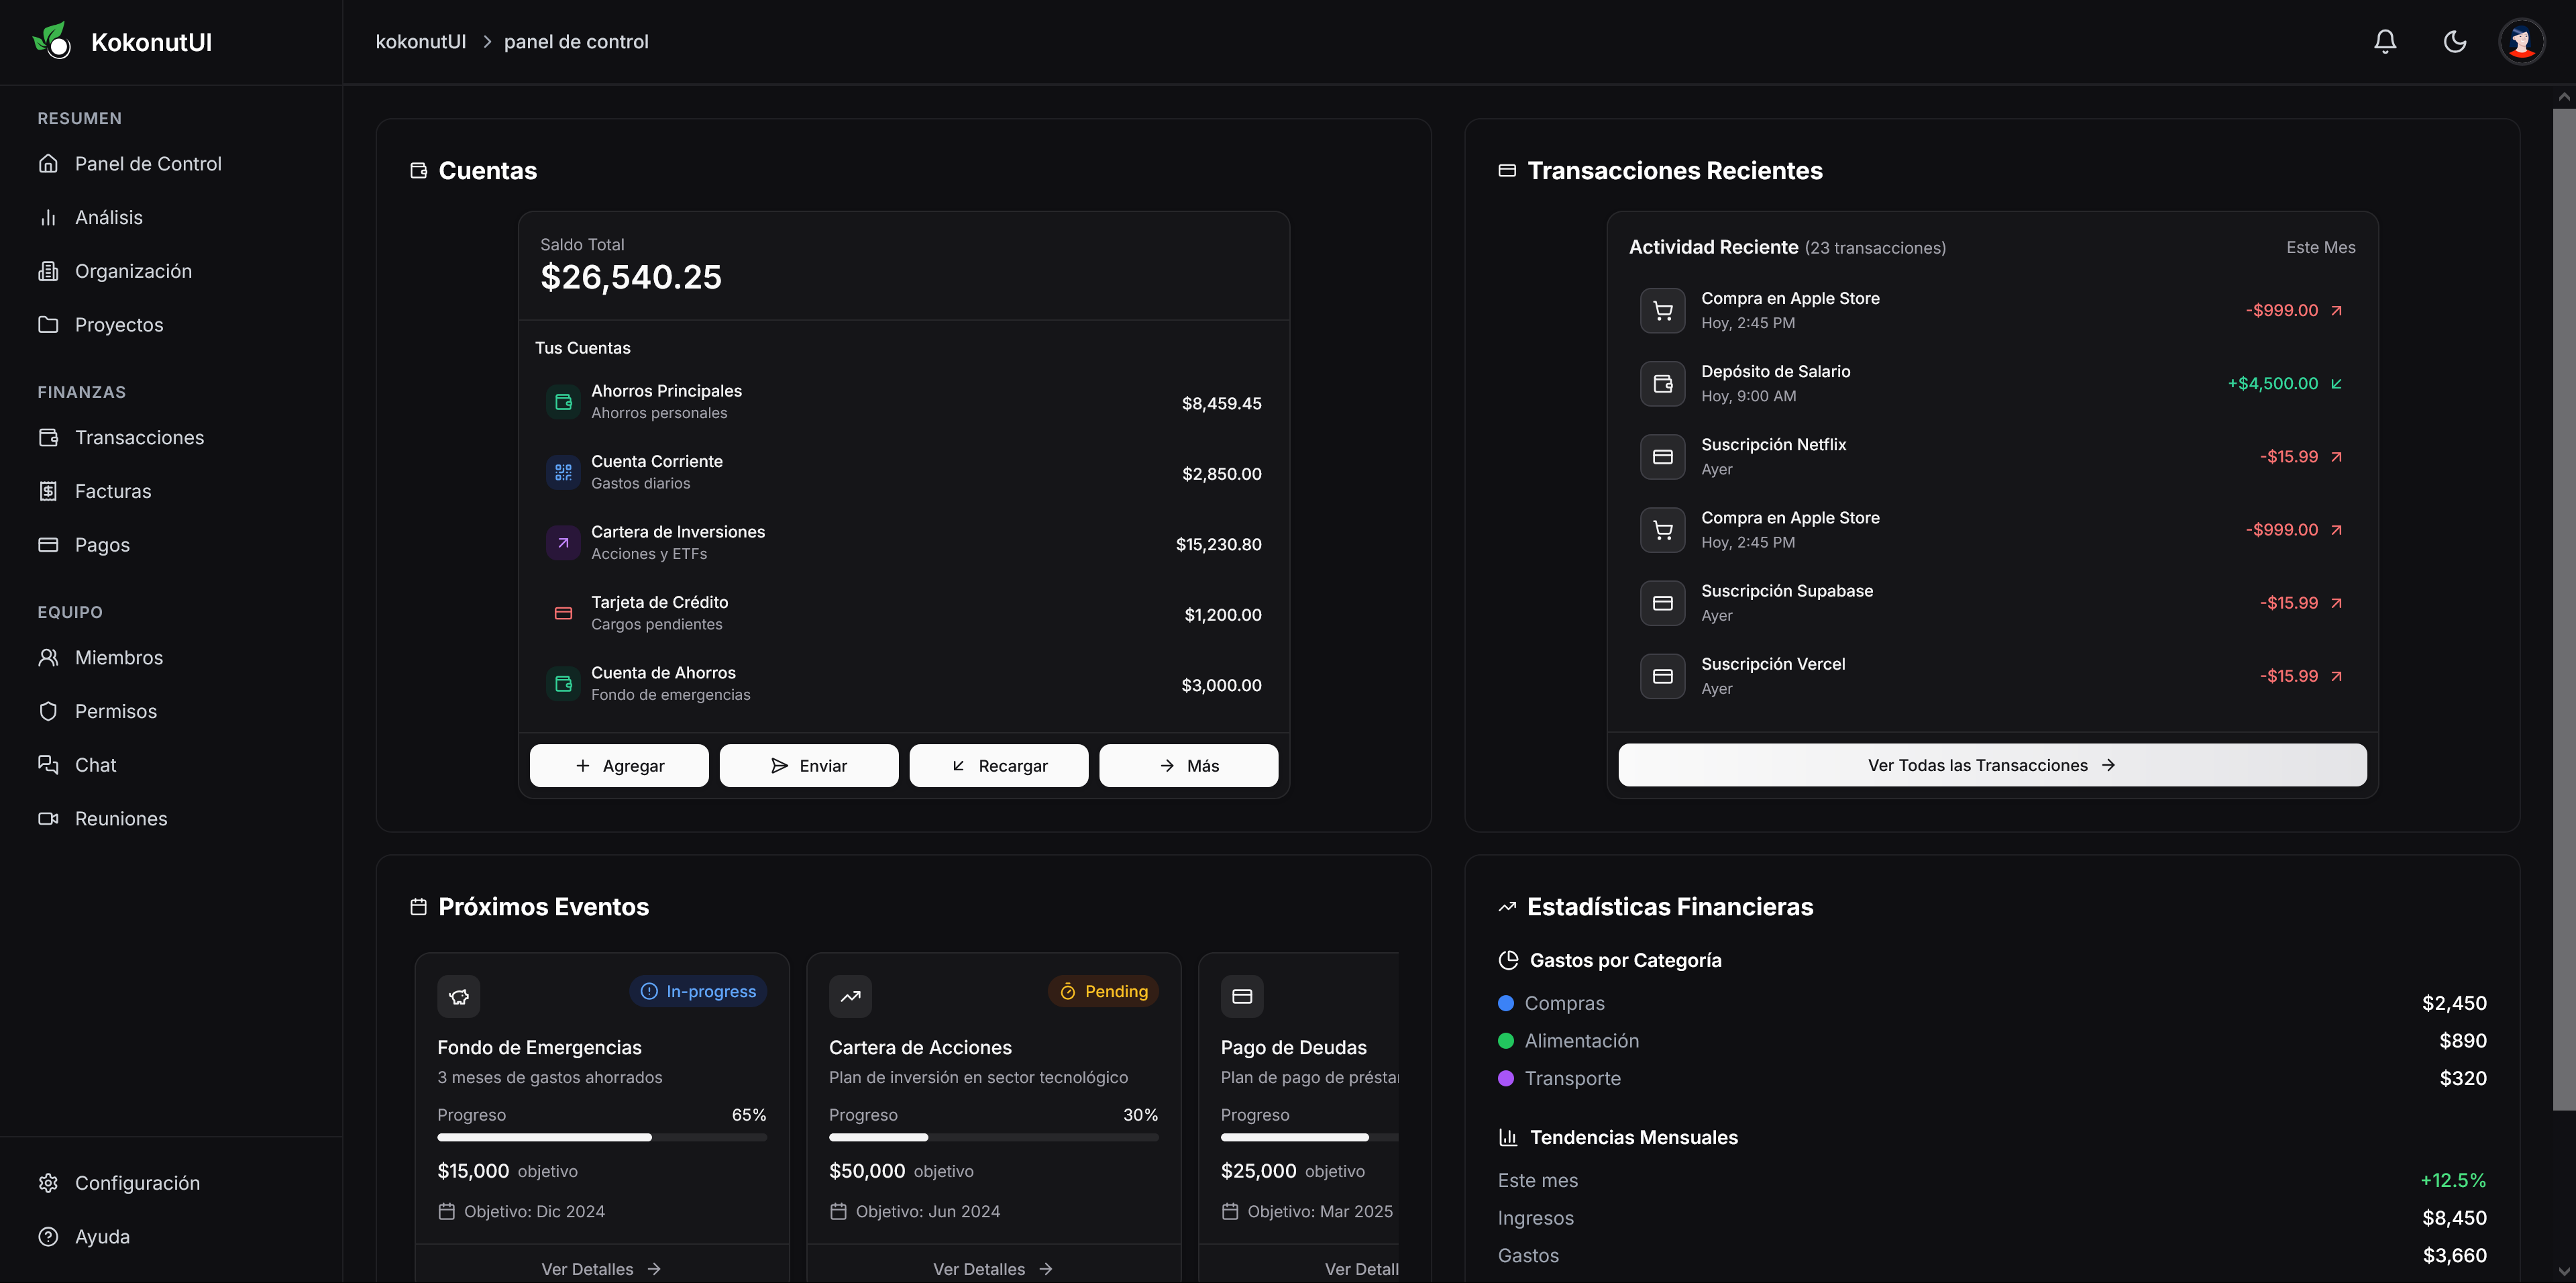Click Ver Todas las Transacciones
The width and height of the screenshot is (2576, 1283).
1991,765
